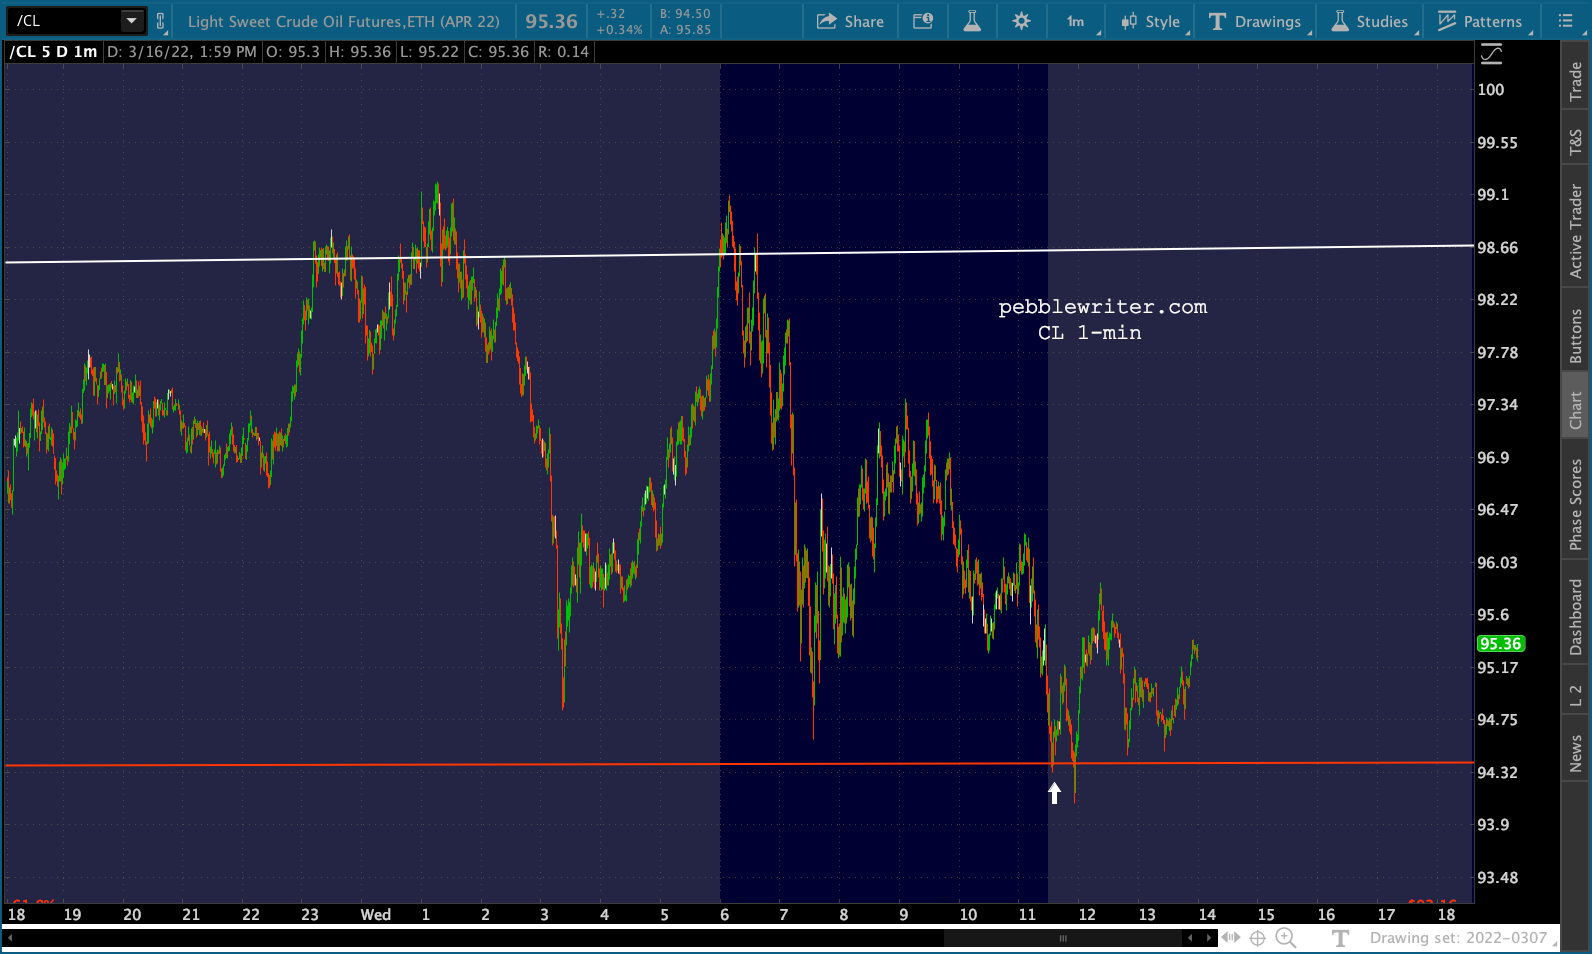Click the CL 1-min text annotation
This screenshot has height=954, width=1592.
[x=1090, y=333]
